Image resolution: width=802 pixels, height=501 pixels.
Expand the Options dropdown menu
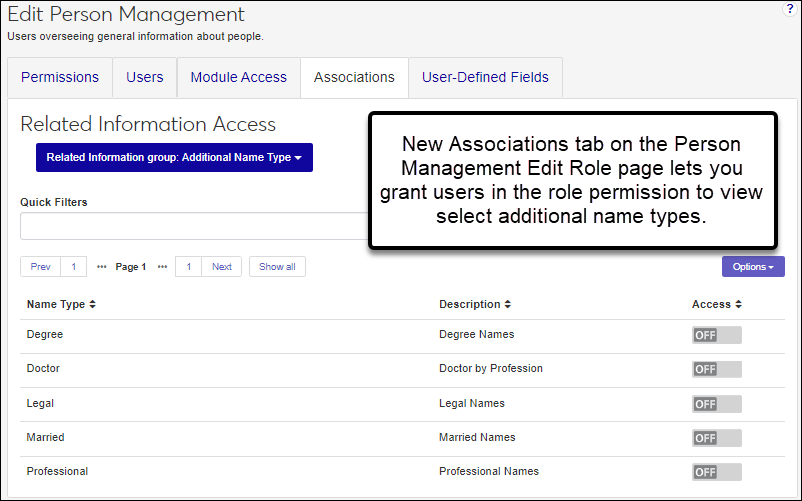tap(753, 267)
